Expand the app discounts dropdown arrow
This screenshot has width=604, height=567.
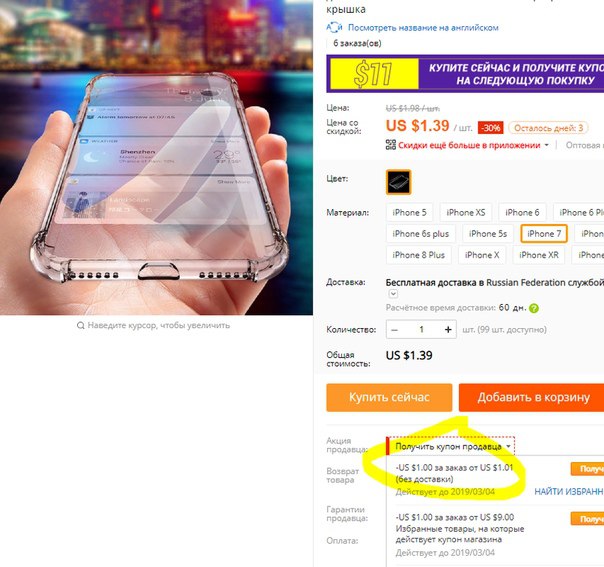pos(546,145)
